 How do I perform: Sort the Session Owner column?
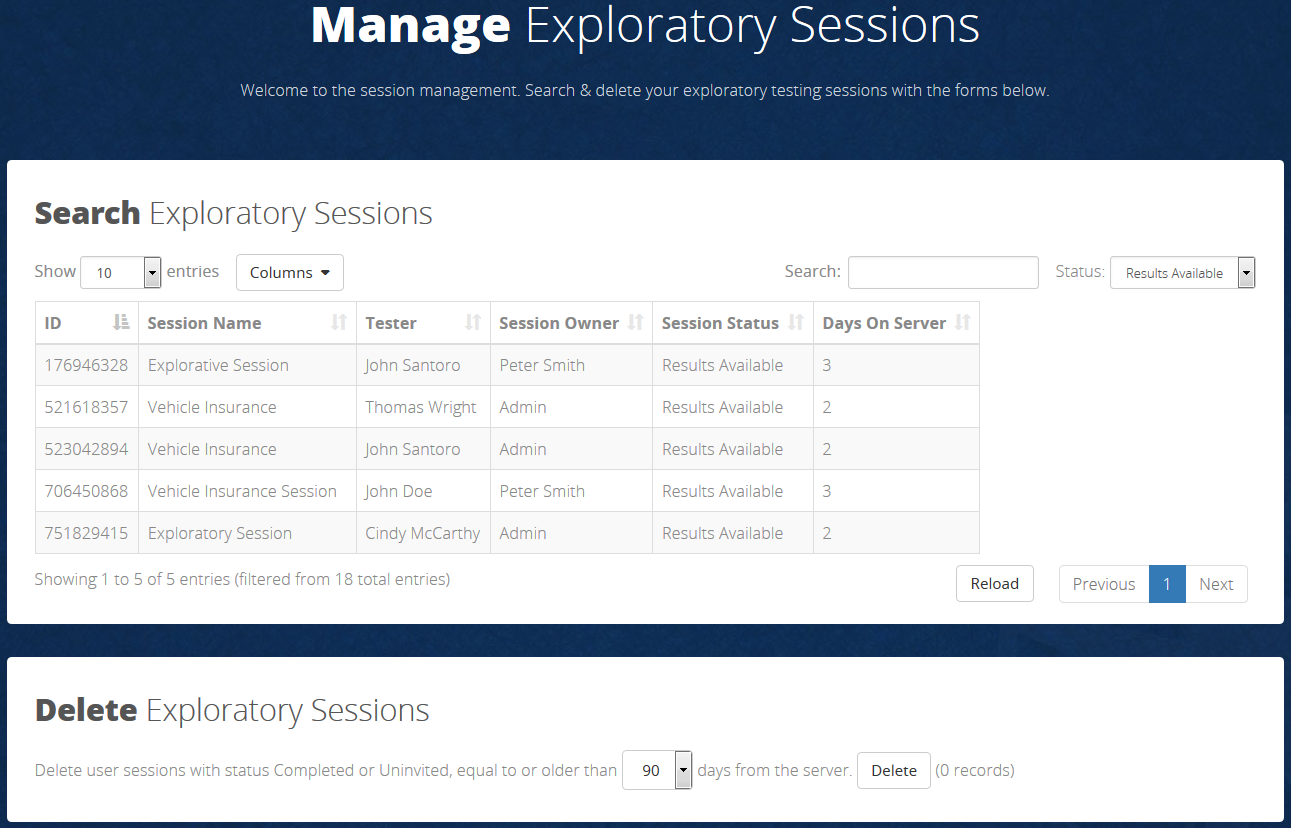[570, 322]
